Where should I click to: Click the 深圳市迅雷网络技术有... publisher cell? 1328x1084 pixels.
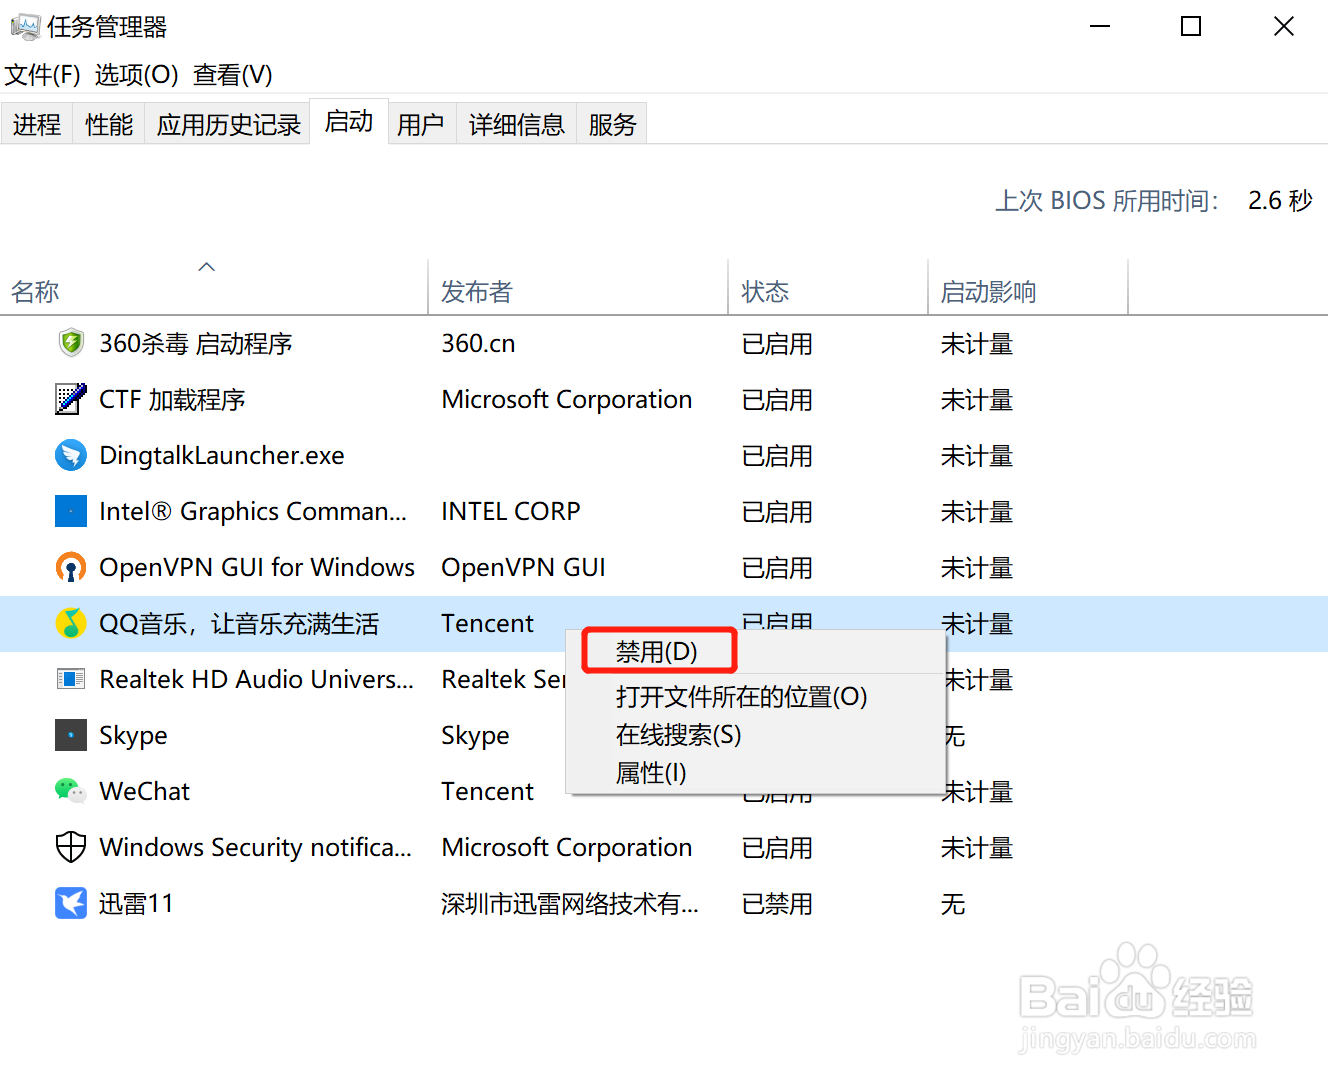tap(570, 904)
